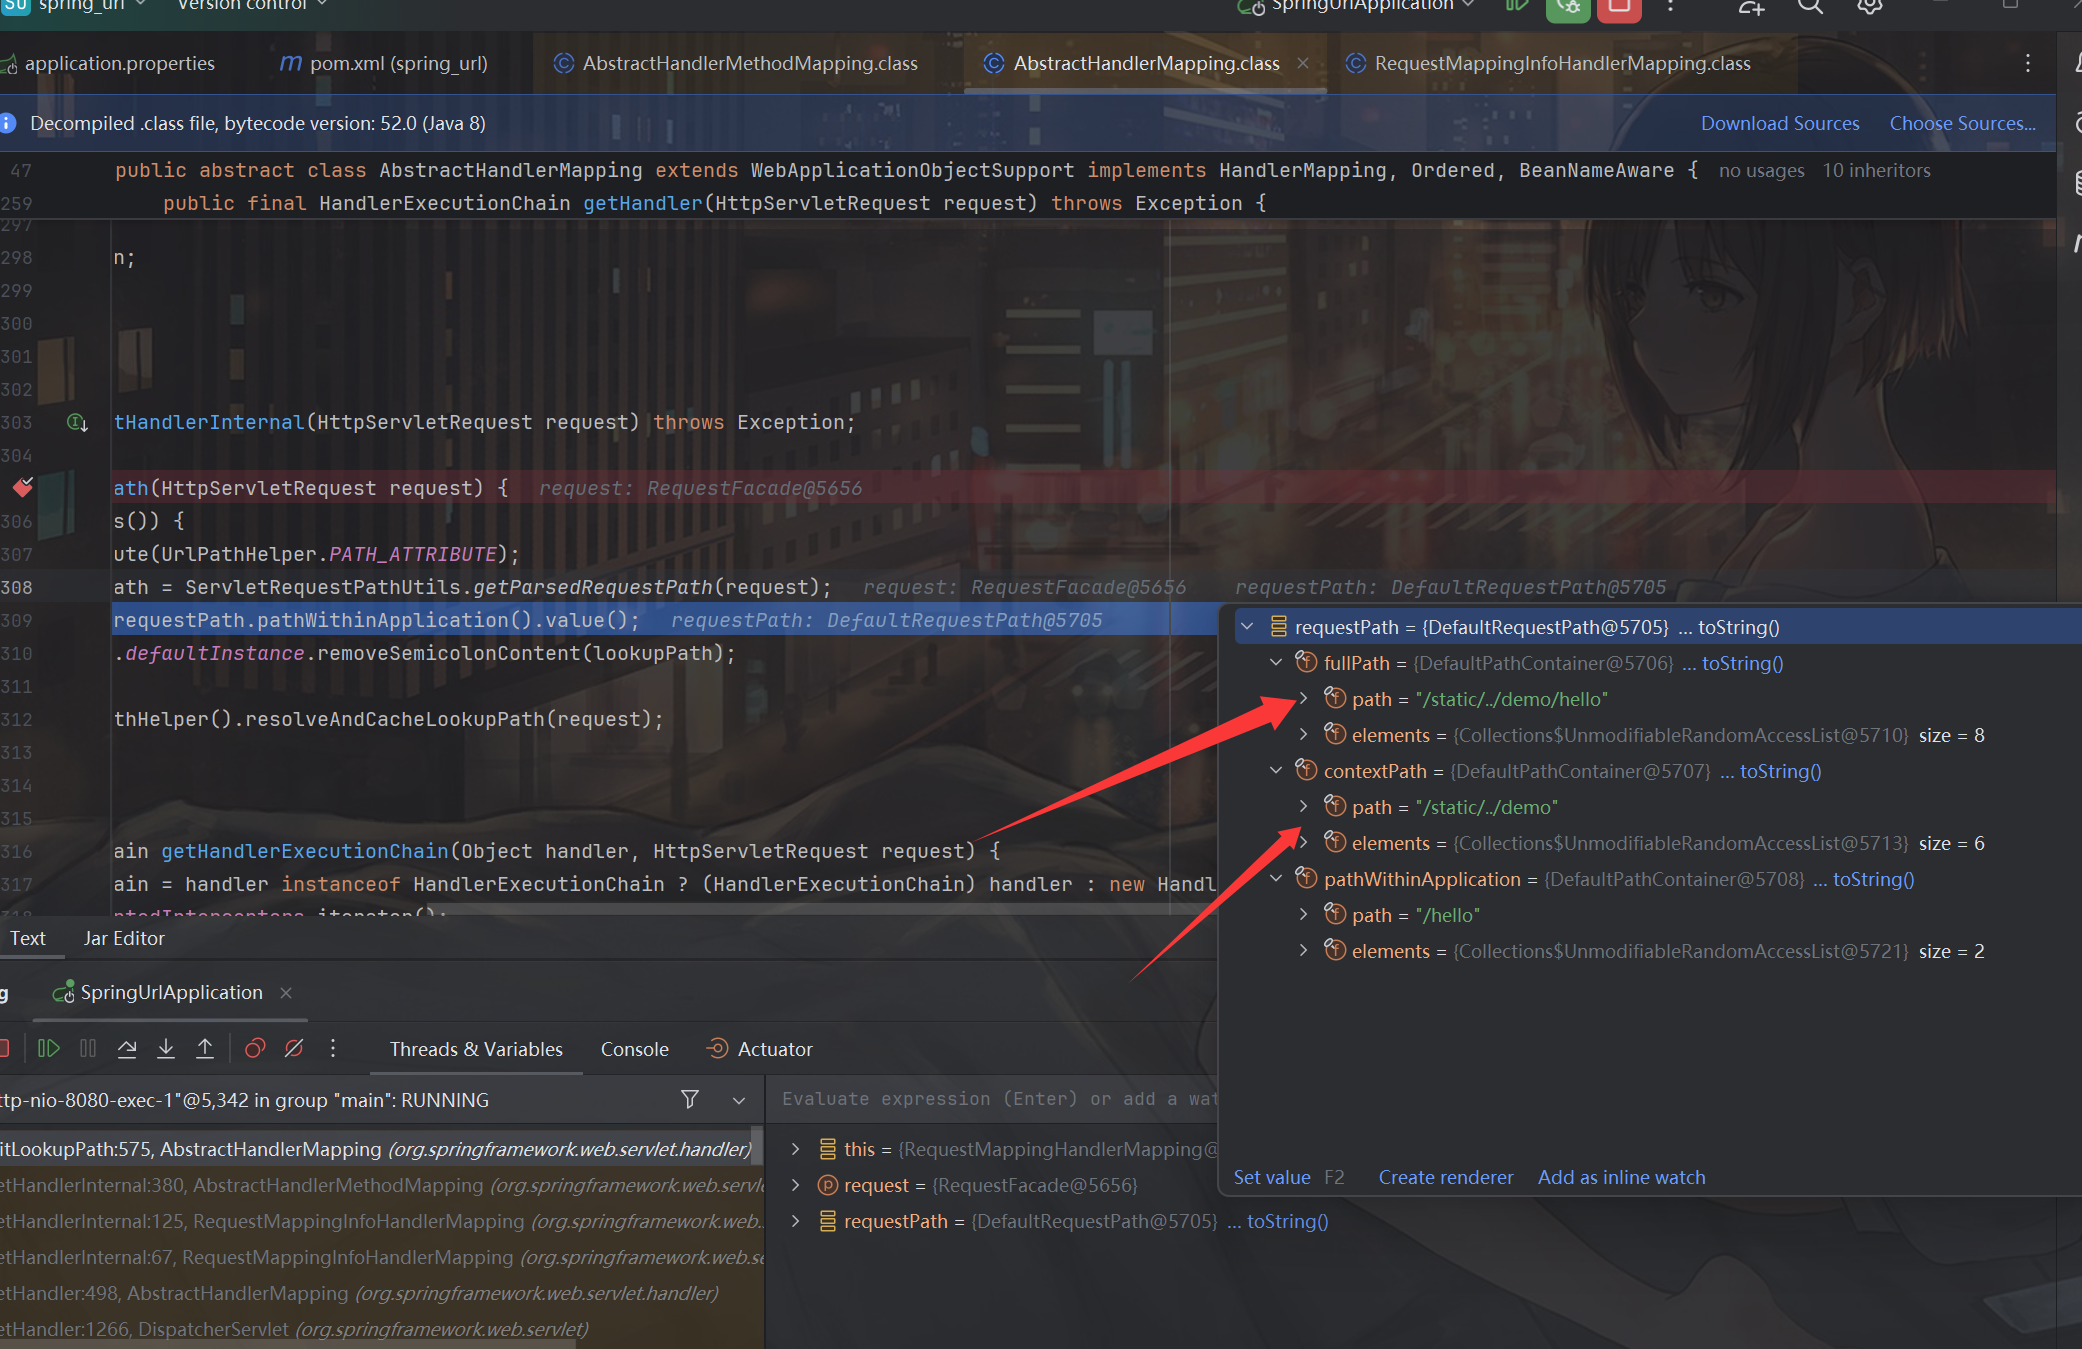The height and width of the screenshot is (1349, 2082).
Task: Open the thread selector dropdown arrow
Action: coord(739,1100)
